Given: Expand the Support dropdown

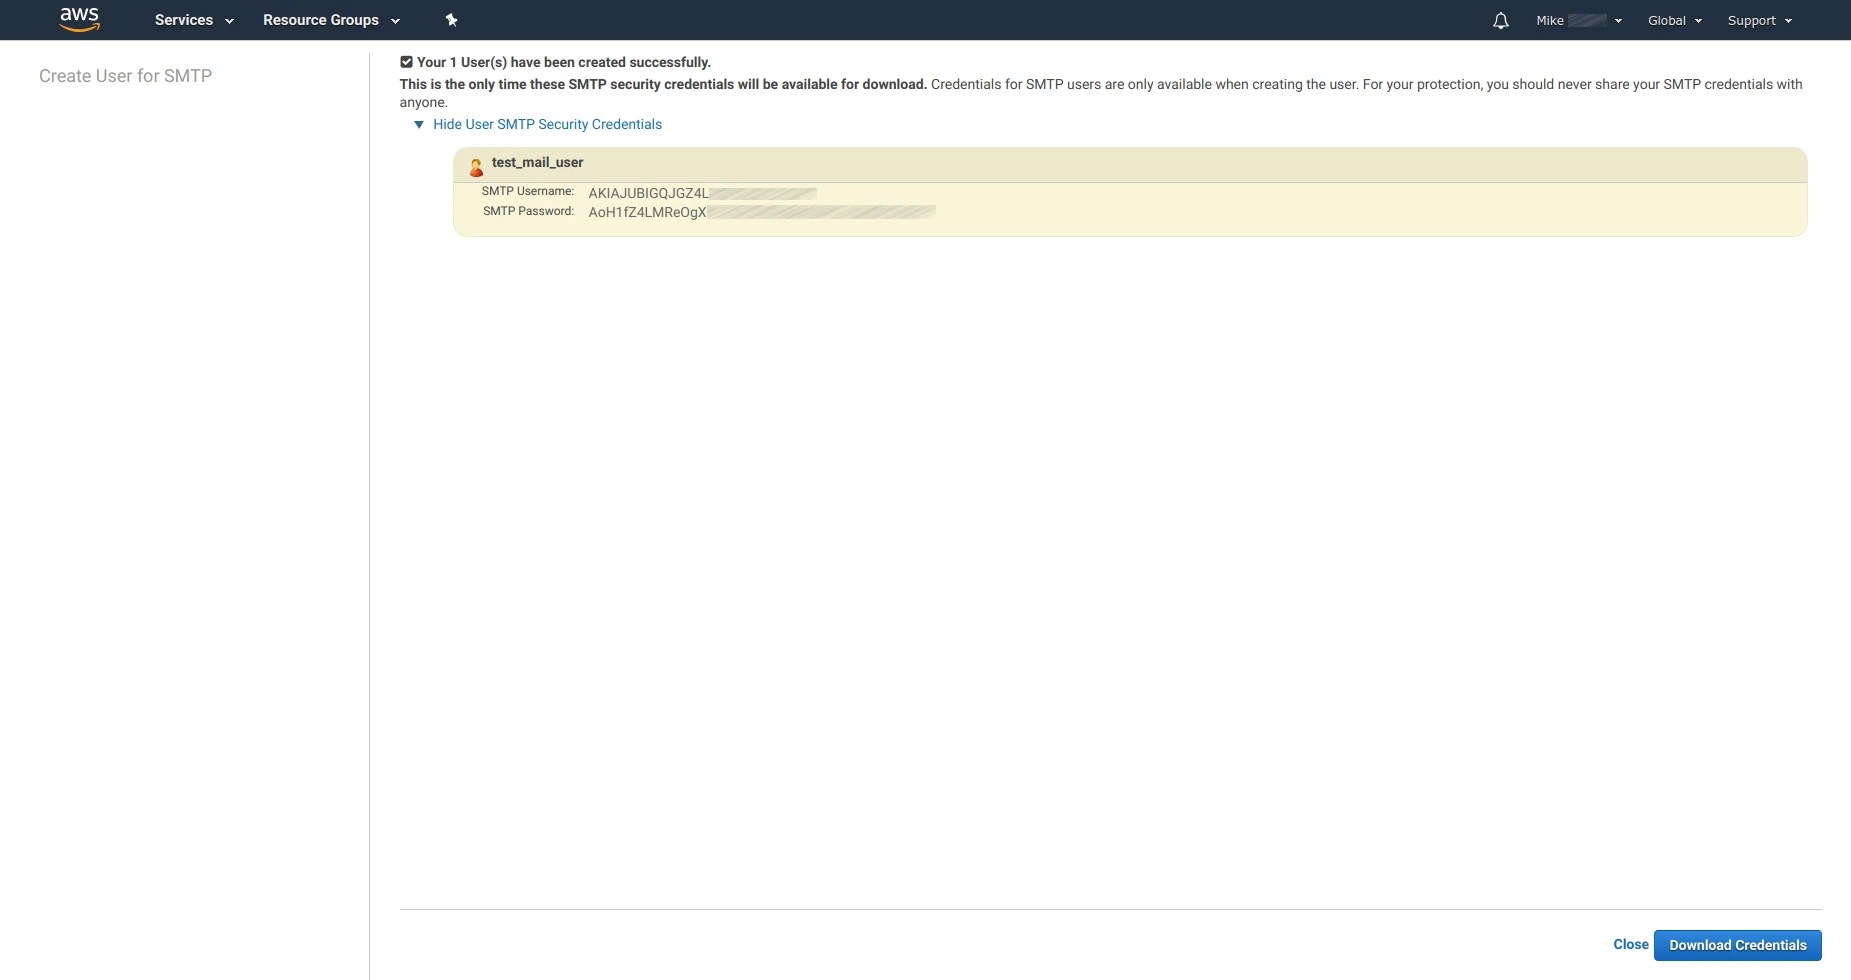Looking at the screenshot, I should click(1758, 20).
